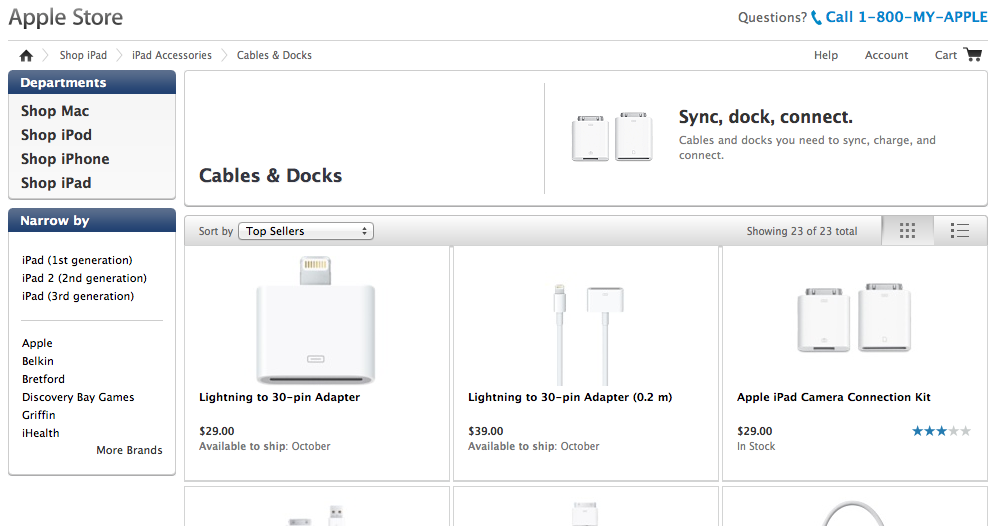
Task: Filter by Griffin brand
Action: 39,415
